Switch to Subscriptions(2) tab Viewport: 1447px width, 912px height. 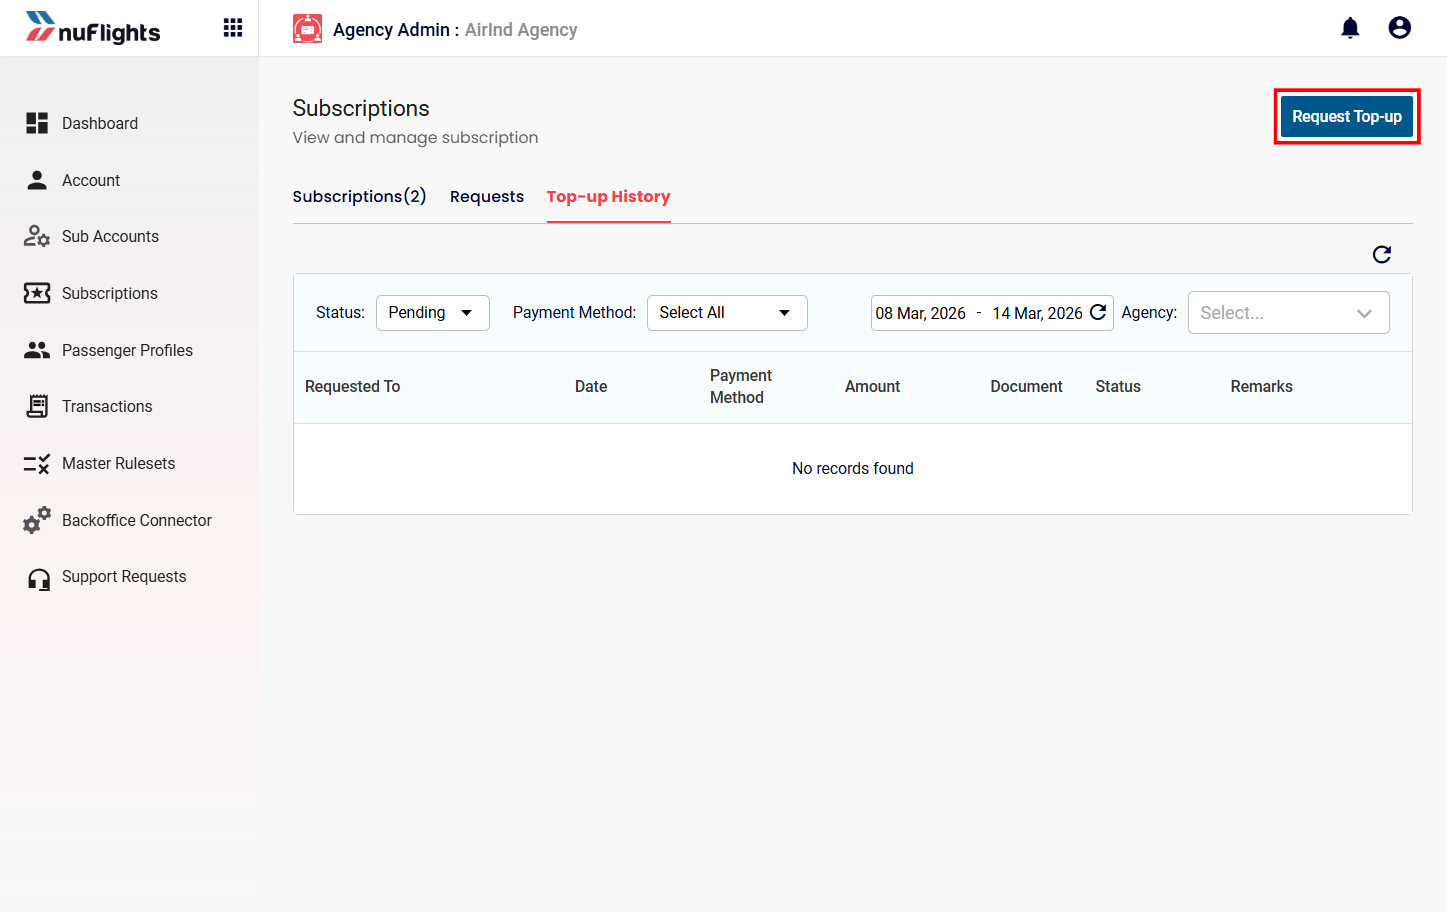359,196
